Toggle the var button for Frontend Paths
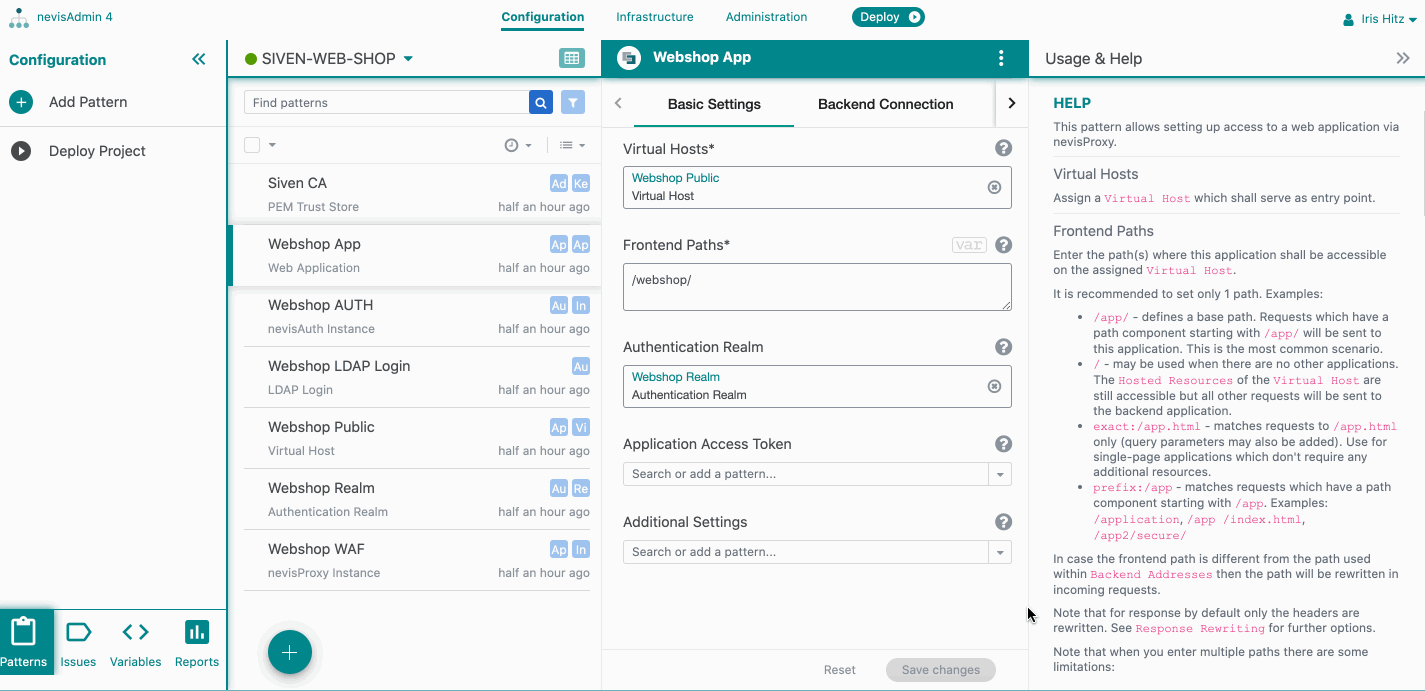This screenshot has width=1425, height=691. tap(968, 245)
